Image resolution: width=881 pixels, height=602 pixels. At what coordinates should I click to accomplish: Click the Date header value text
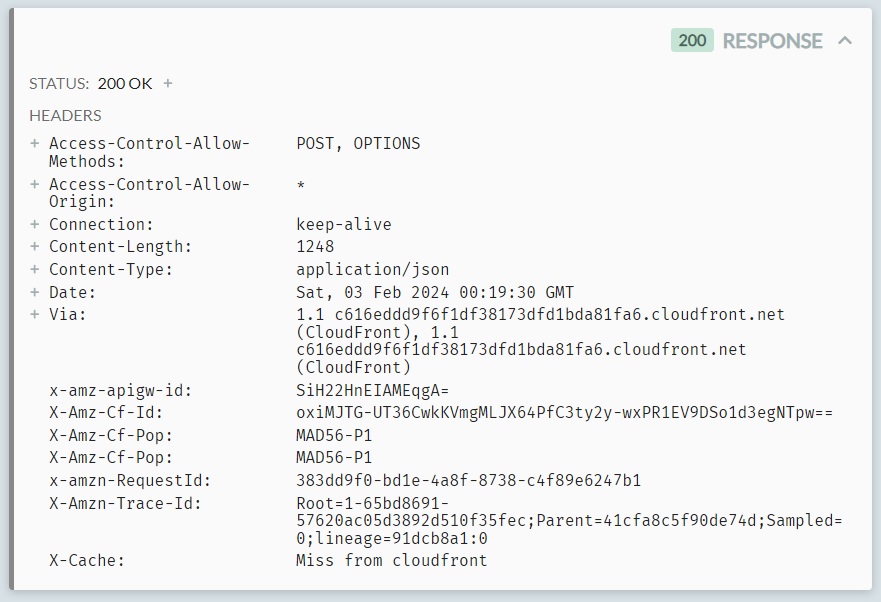click(435, 292)
